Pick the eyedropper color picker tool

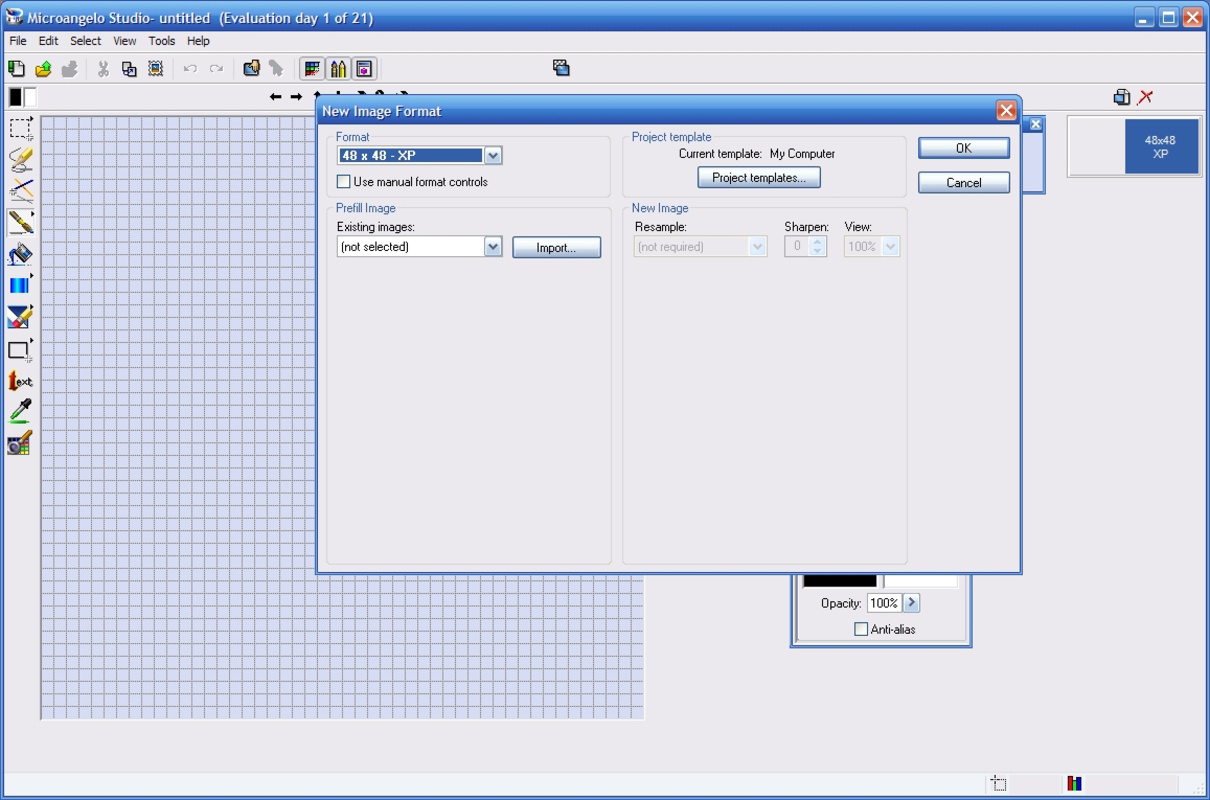tap(18, 412)
